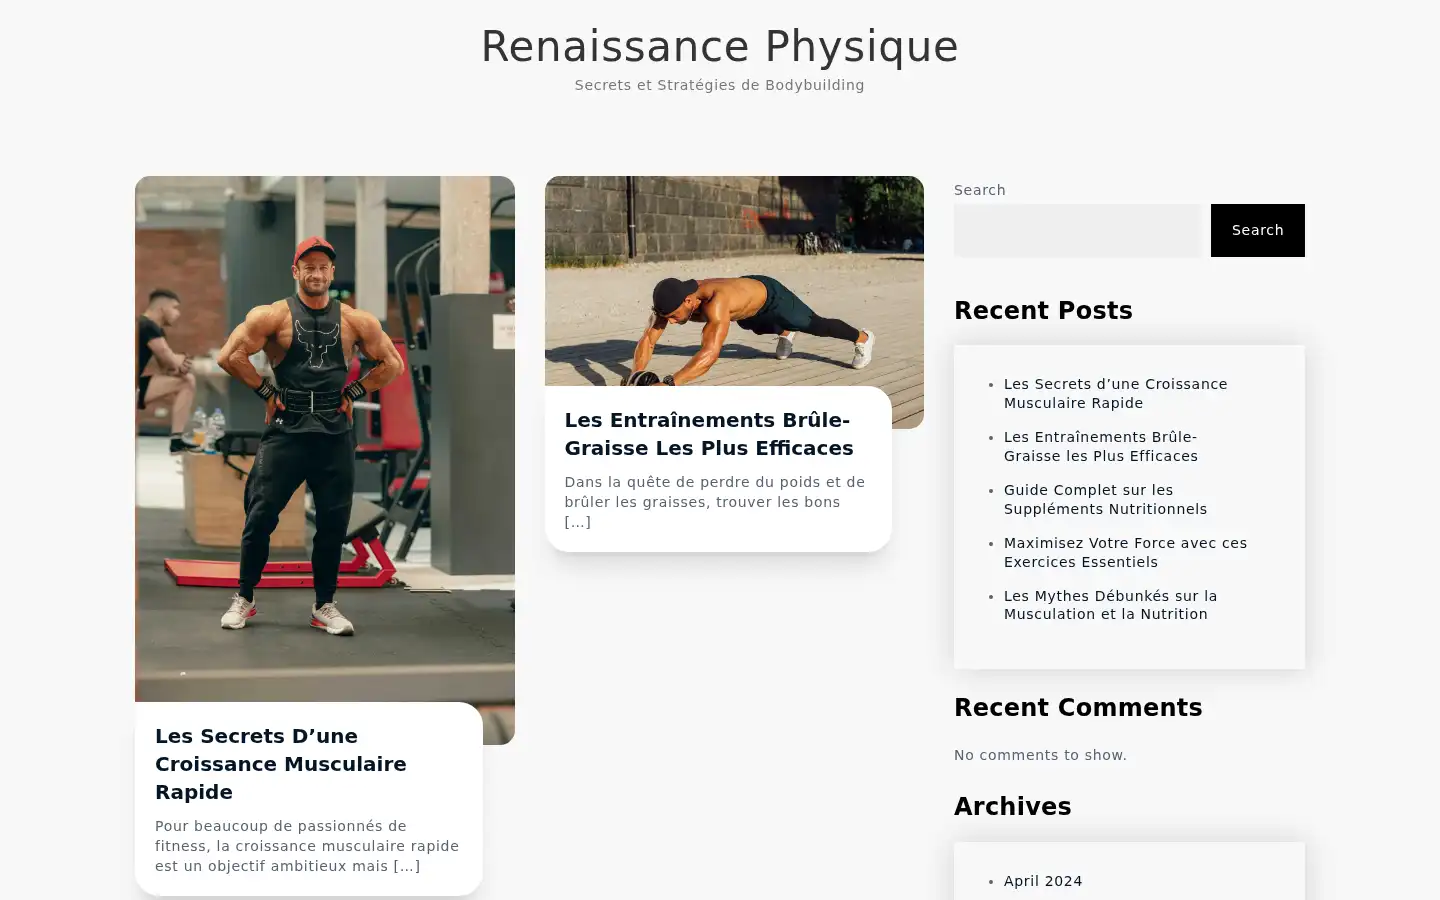The image size is (1440, 900).
Task: Click the Search label above the input
Action: [x=980, y=190]
